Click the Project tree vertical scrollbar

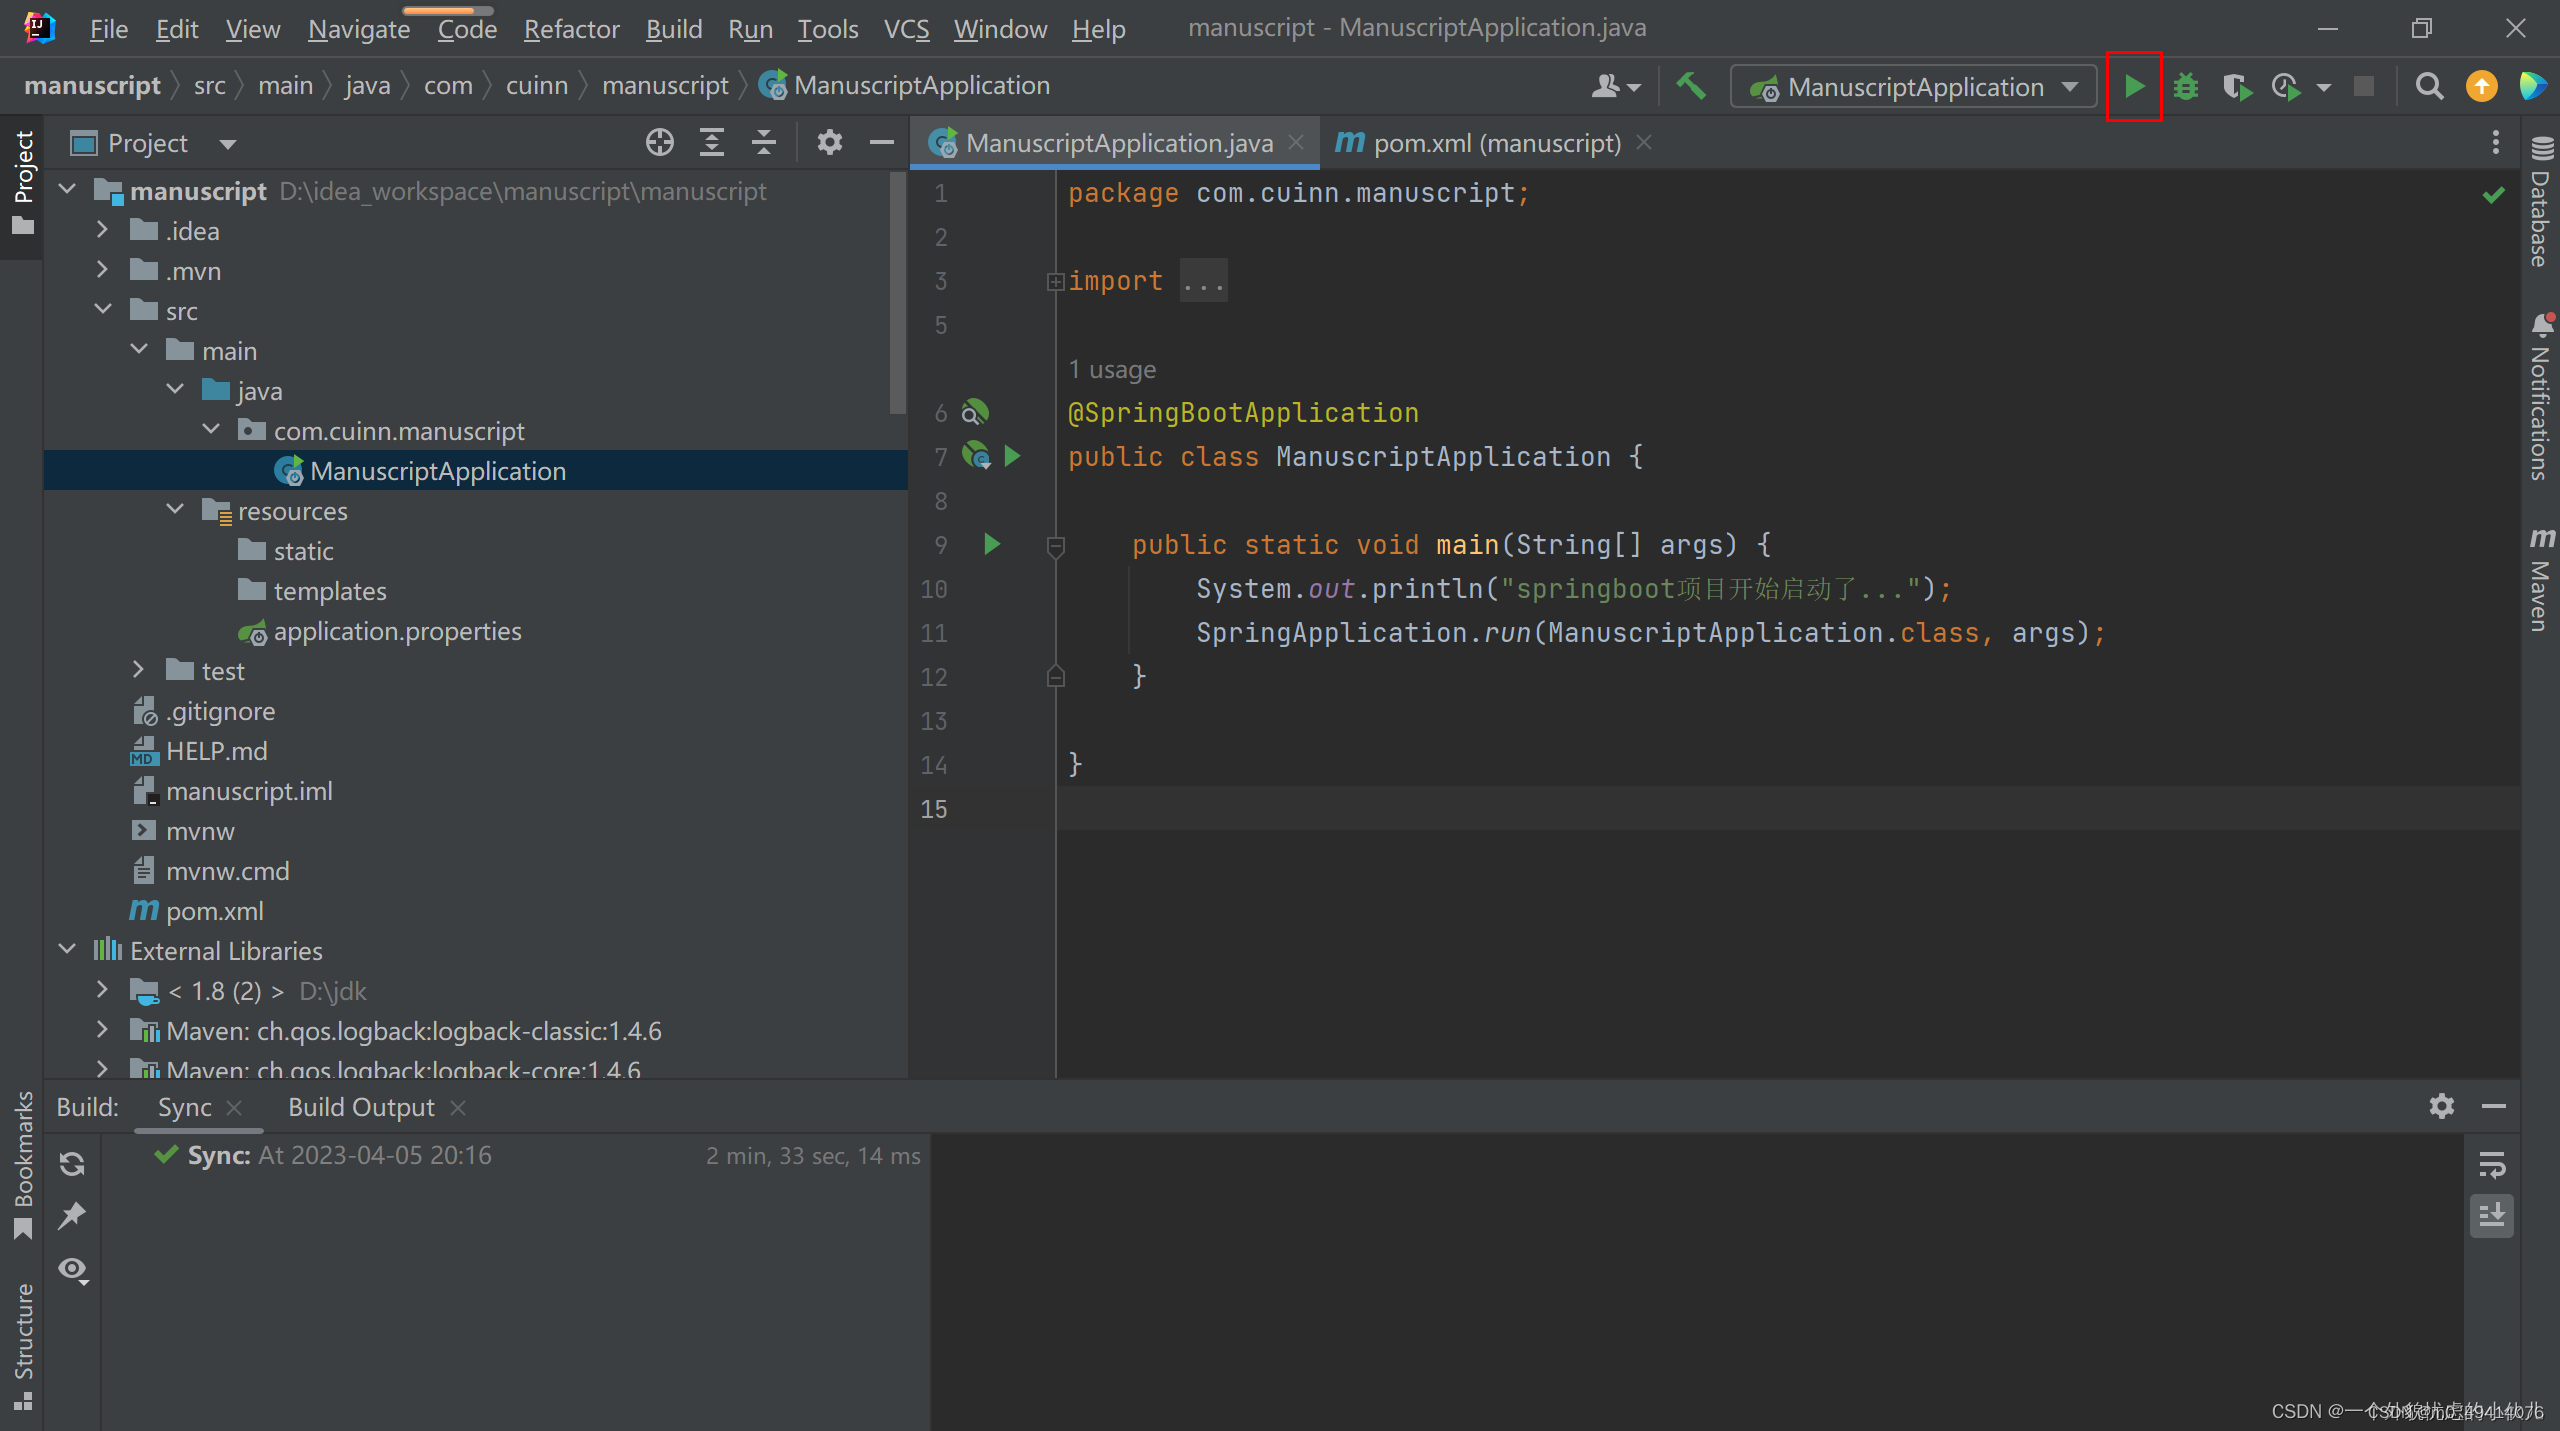(x=897, y=292)
